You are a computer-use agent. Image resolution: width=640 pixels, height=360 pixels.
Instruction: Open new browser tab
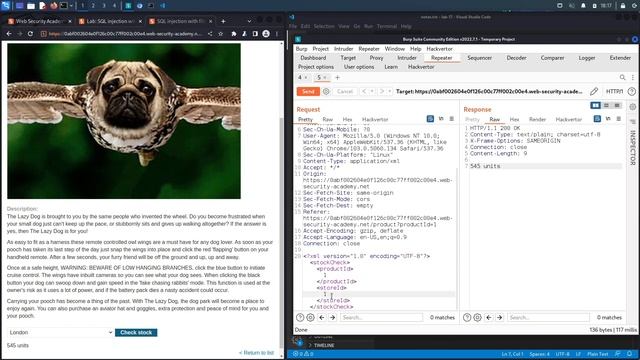point(223,21)
